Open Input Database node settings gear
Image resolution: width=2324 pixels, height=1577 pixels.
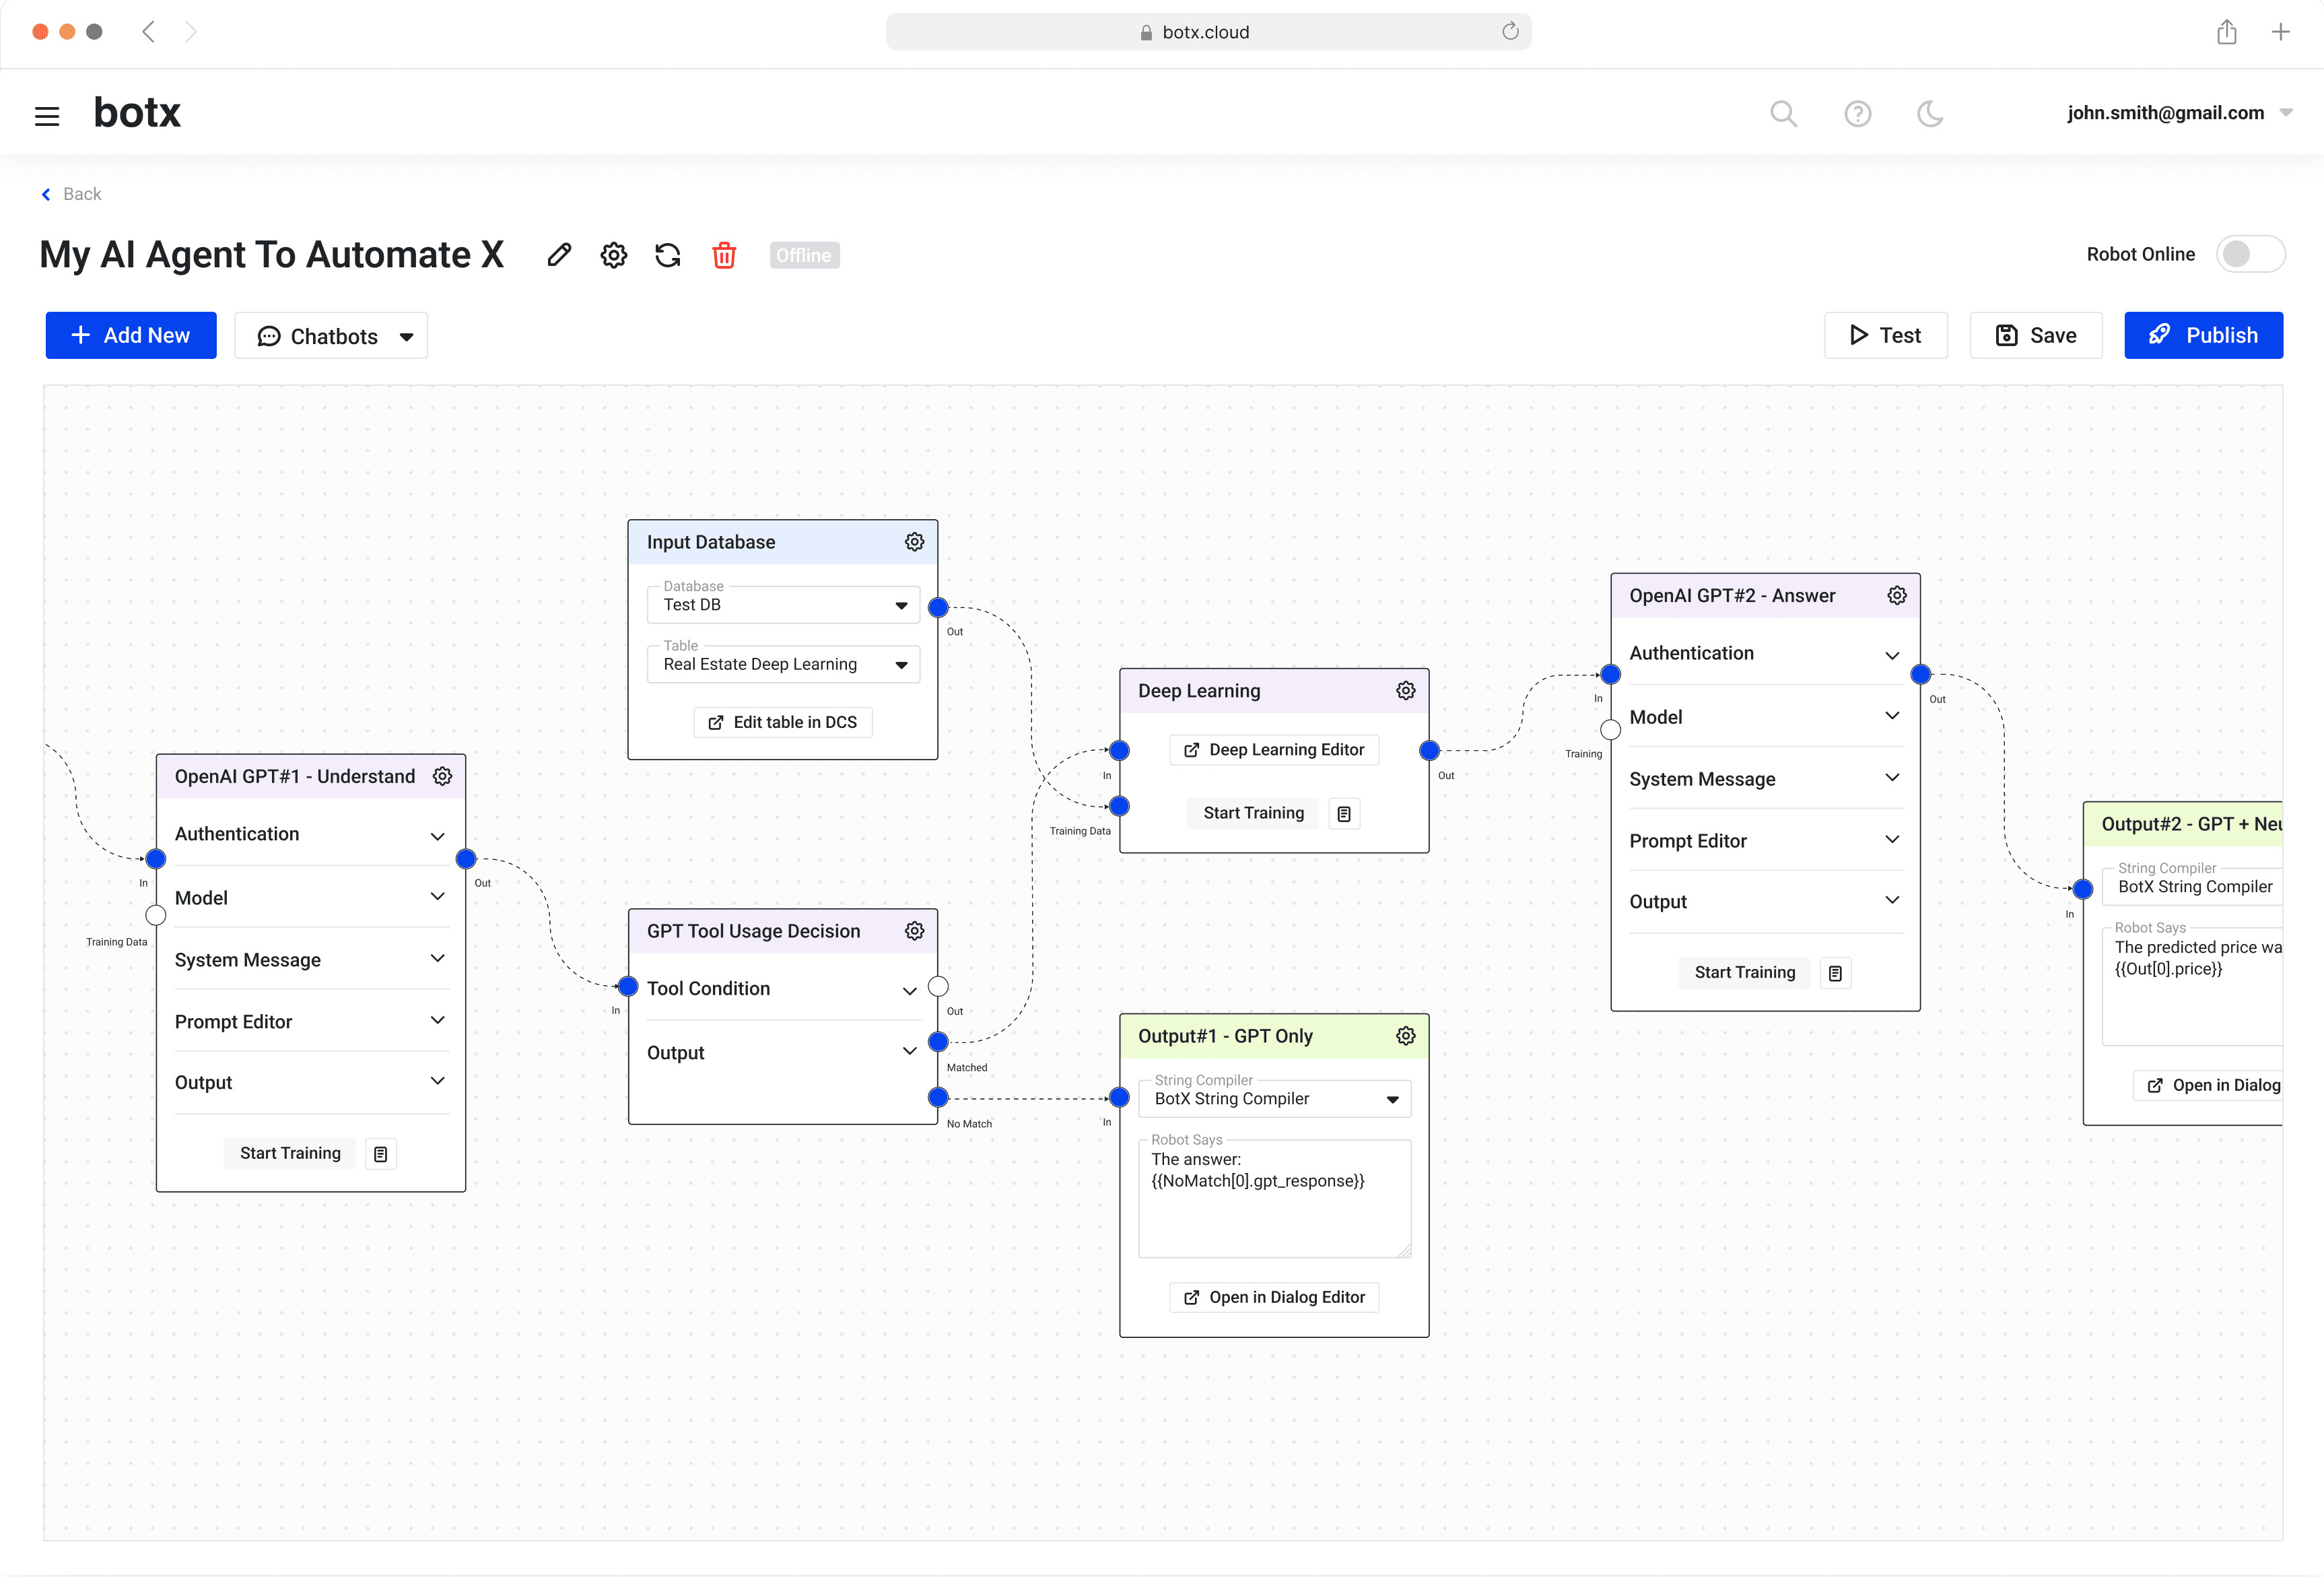point(914,541)
